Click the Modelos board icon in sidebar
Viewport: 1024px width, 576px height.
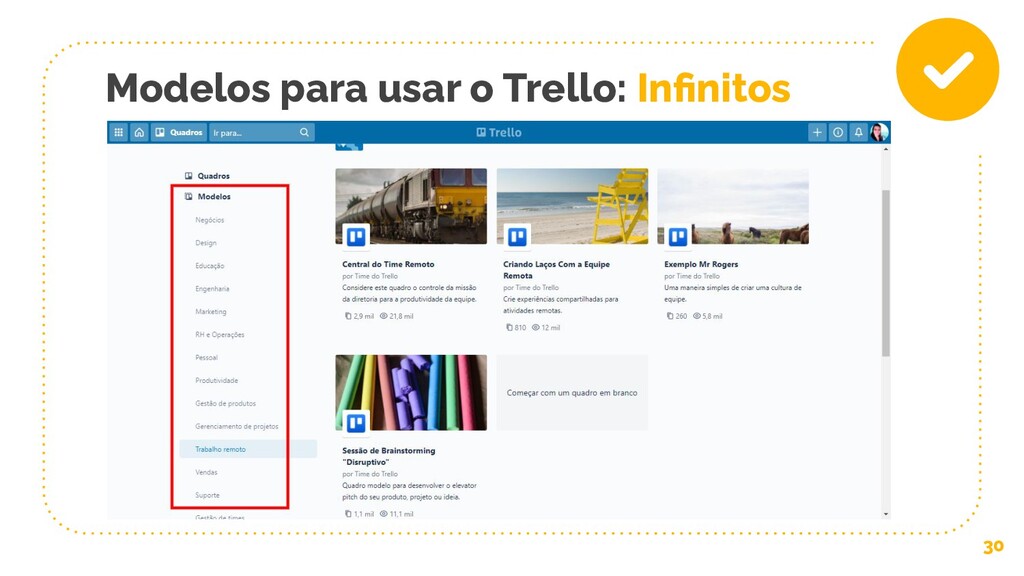point(189,197)
